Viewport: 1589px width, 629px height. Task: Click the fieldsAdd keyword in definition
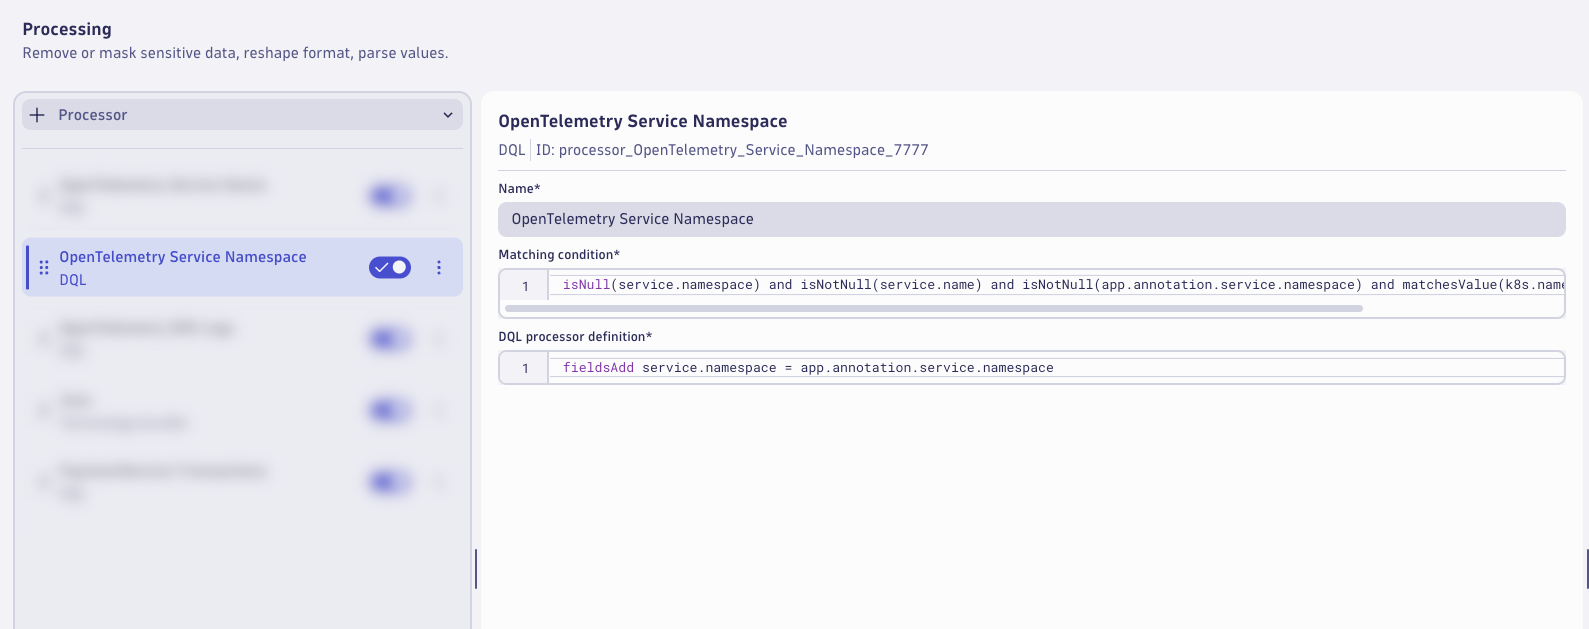pos(598,368)
